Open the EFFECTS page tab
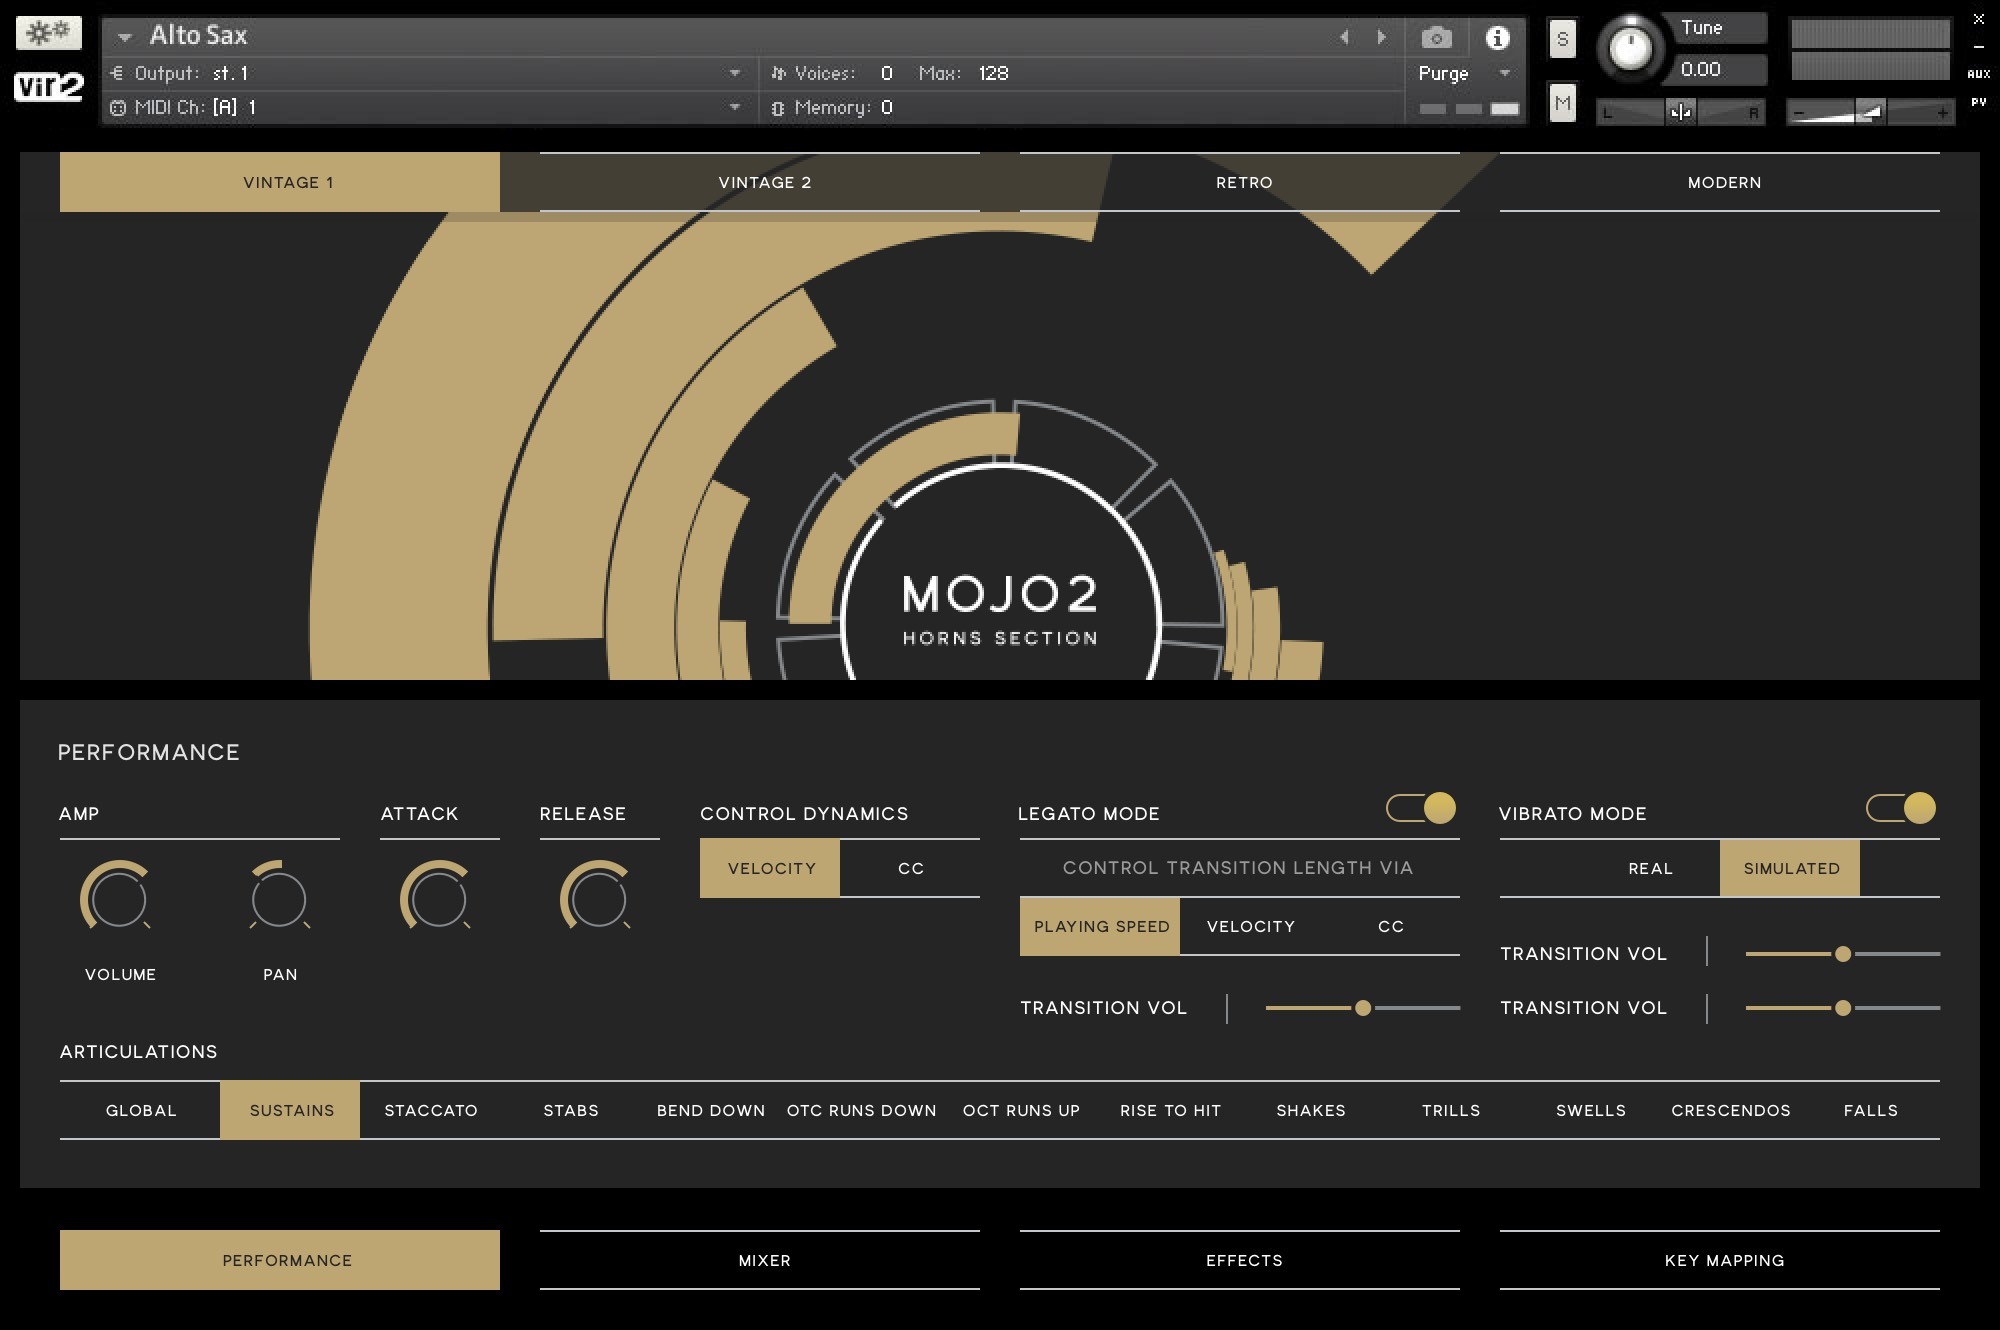Viewport: 2000px width, 1330px height. (x=1240, y=1260)
